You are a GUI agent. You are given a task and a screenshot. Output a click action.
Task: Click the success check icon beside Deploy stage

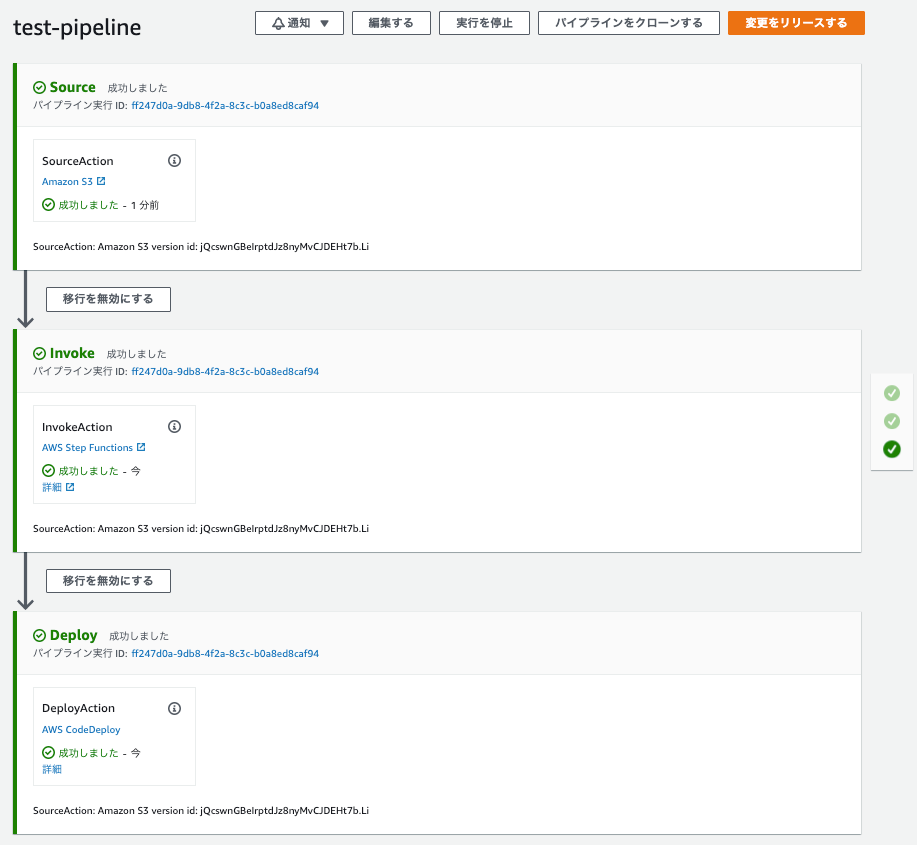click(x=39, y=635)
